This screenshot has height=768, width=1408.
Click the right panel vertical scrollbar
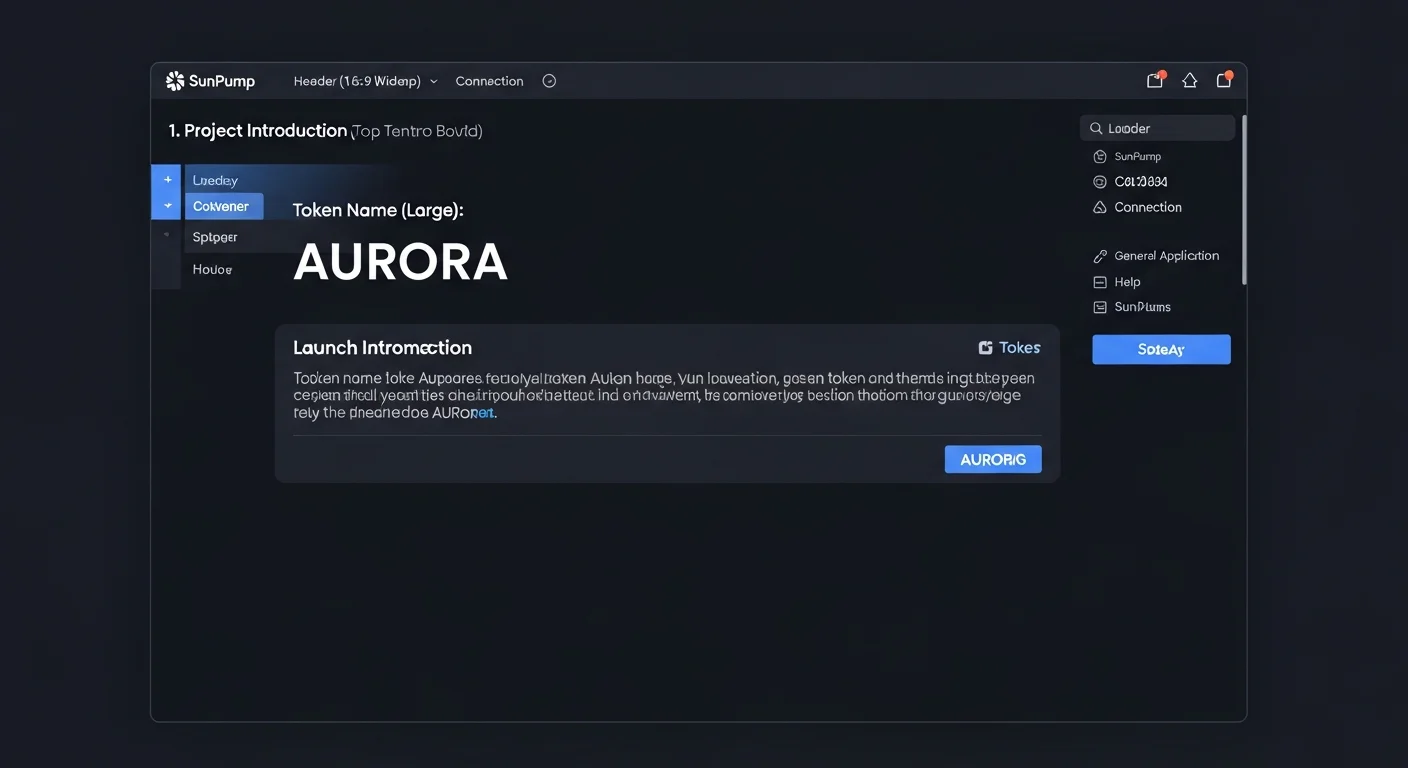pos(1244,200)
